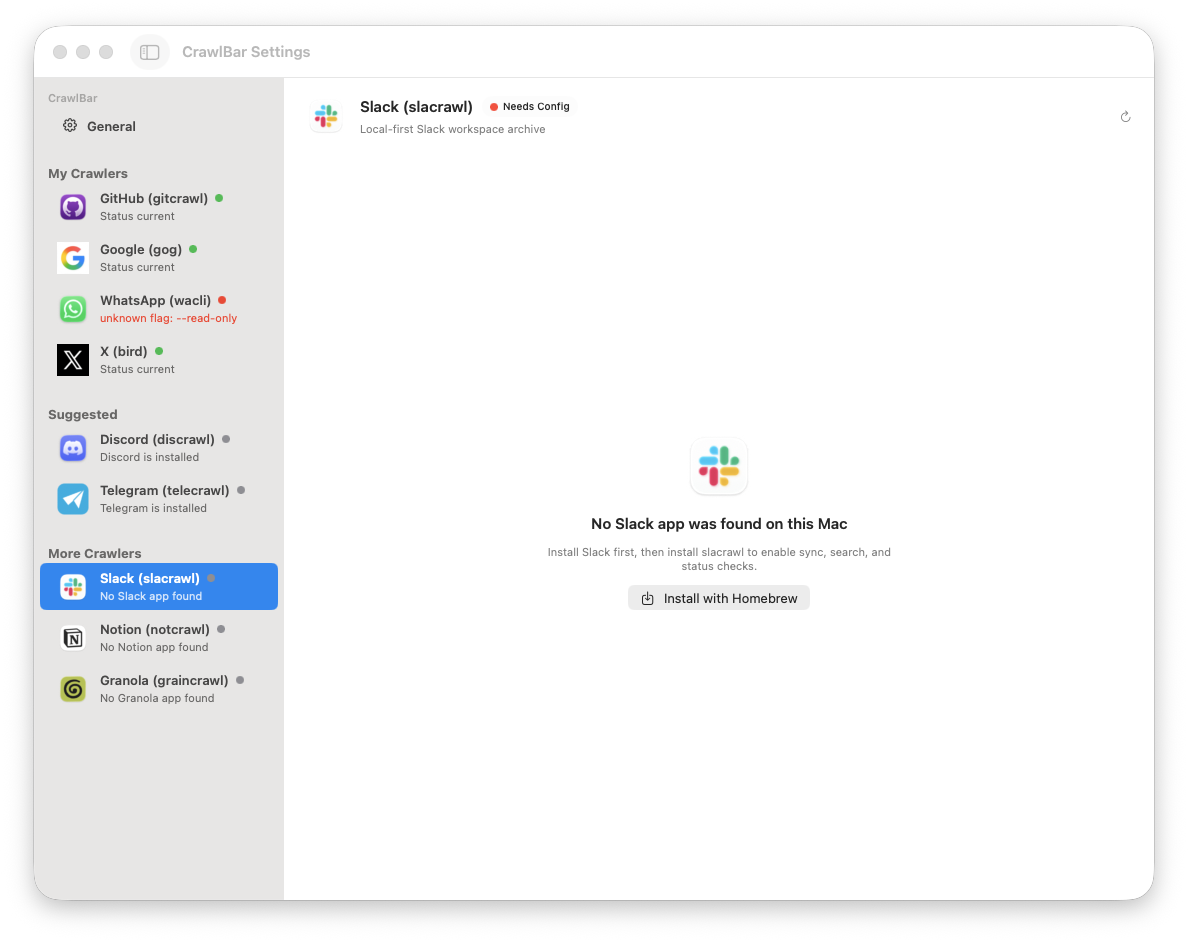Toggle the sidebar panel icon
The width and height of the screenshot is (1188, 942).
(x=149, y=52)
